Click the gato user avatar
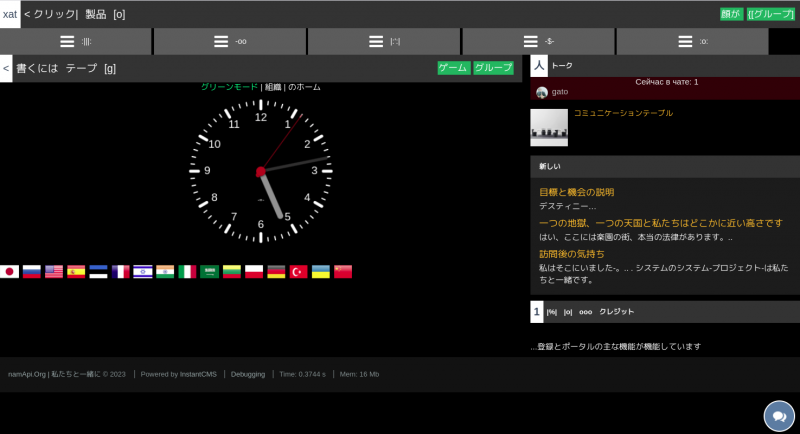Viewport: 800px width, 434px height. point(542,92)
